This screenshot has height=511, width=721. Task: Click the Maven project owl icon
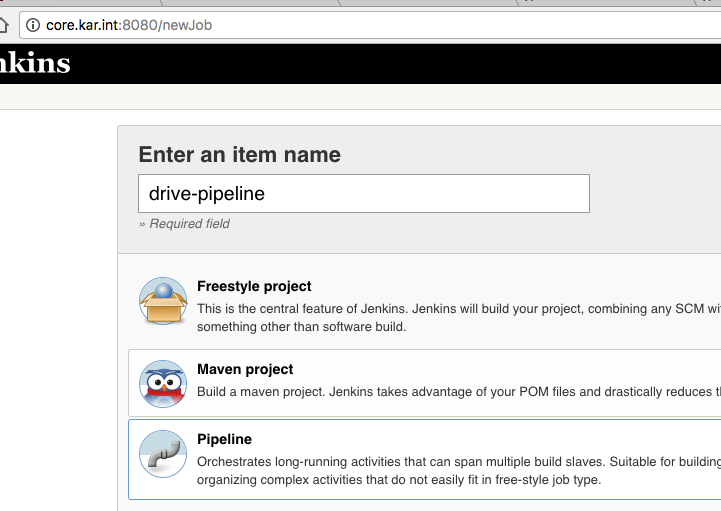pos(163,384)
